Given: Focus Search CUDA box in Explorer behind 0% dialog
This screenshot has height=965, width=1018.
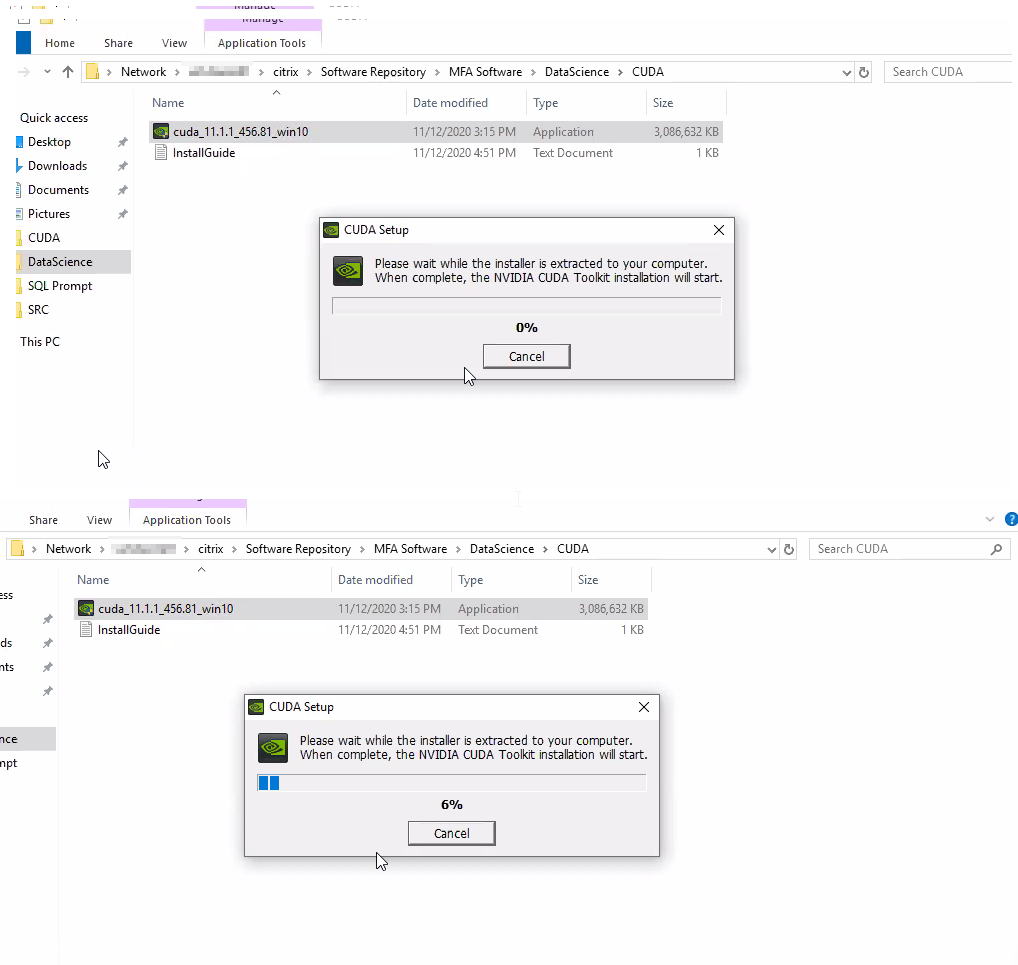Looking at the screenshot, I should tap(950, 72).
